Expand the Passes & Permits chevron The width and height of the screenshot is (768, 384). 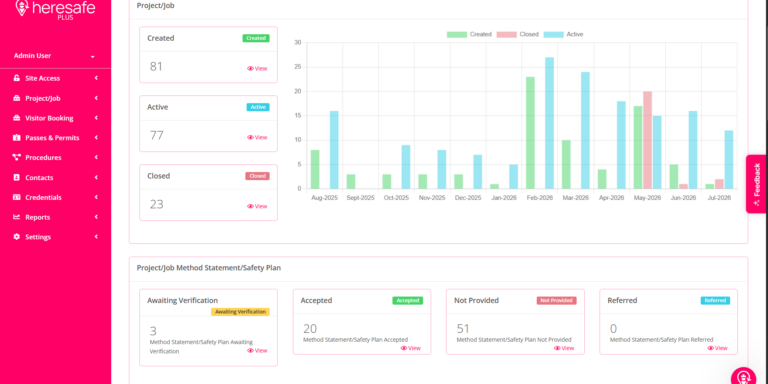(96, 138)
